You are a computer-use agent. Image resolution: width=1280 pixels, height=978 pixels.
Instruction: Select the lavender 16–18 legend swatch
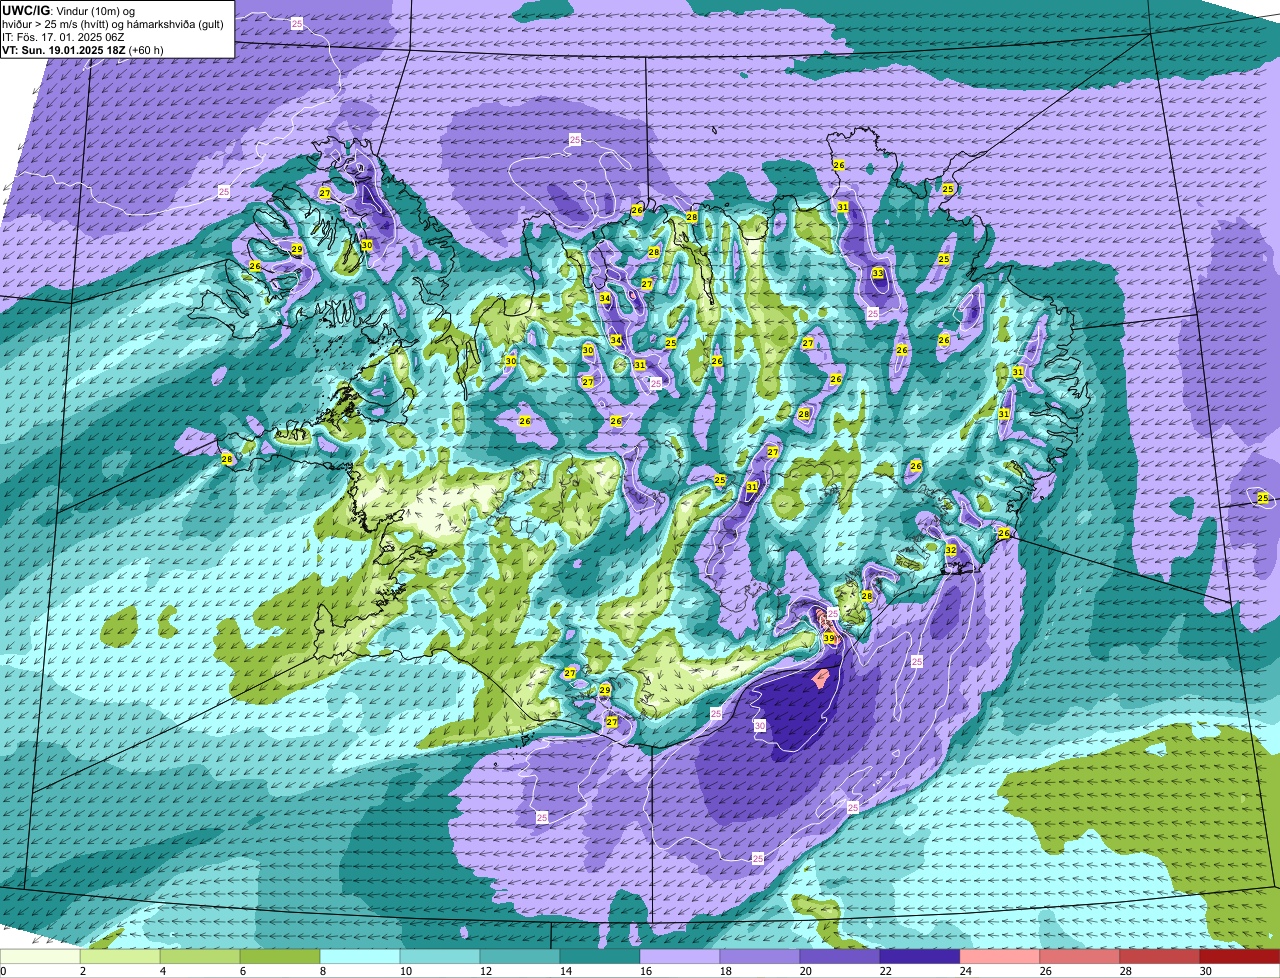[680, 956]
